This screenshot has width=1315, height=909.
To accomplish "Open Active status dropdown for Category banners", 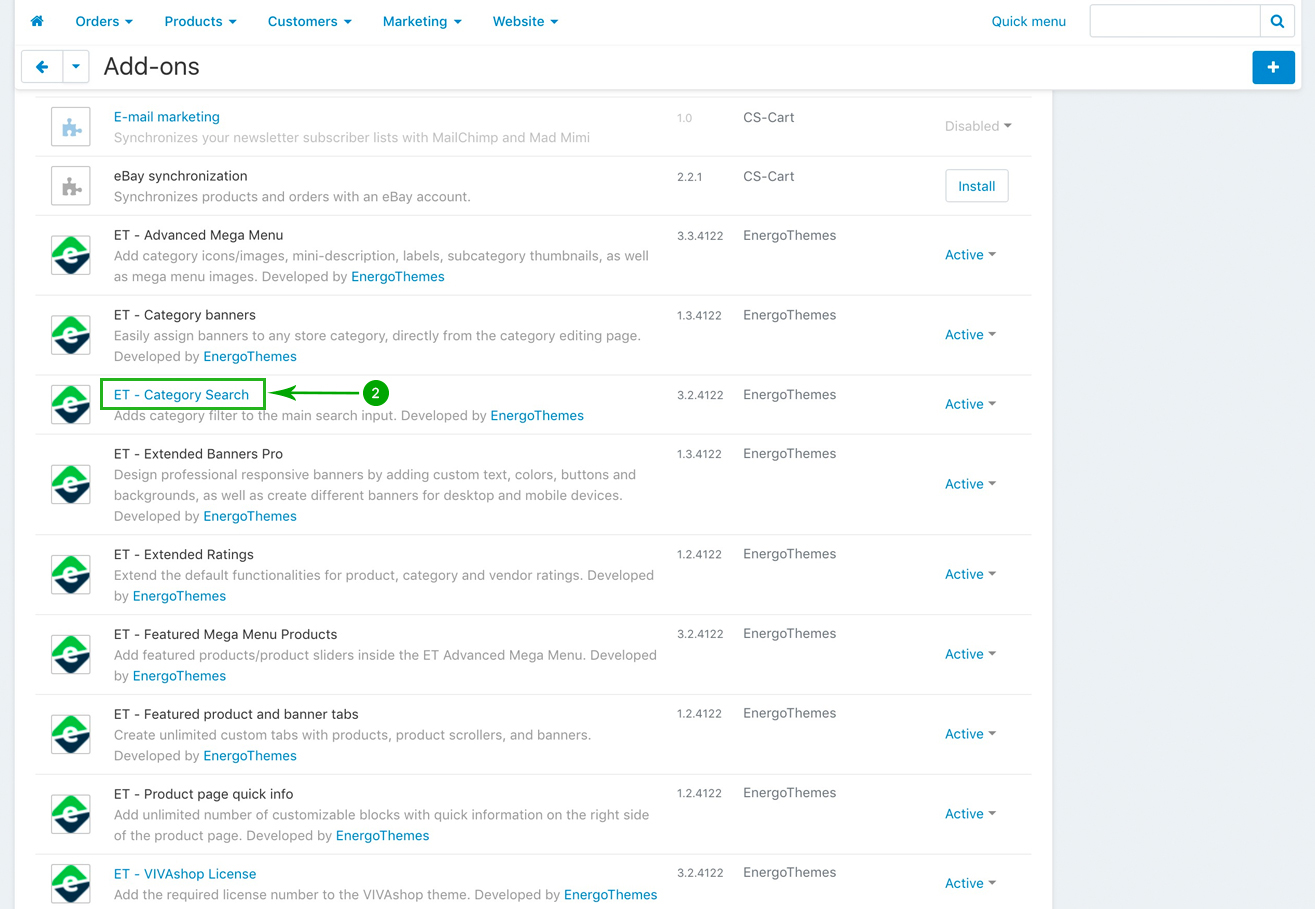I will tap(970, 335).
